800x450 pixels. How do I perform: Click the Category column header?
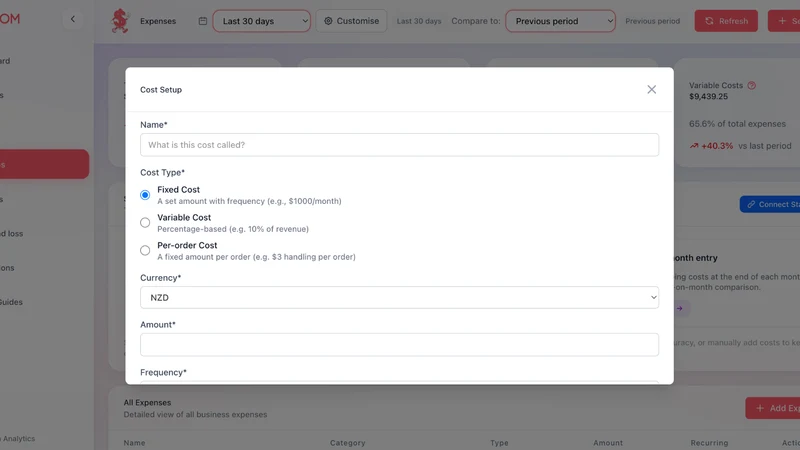point(347,443)
